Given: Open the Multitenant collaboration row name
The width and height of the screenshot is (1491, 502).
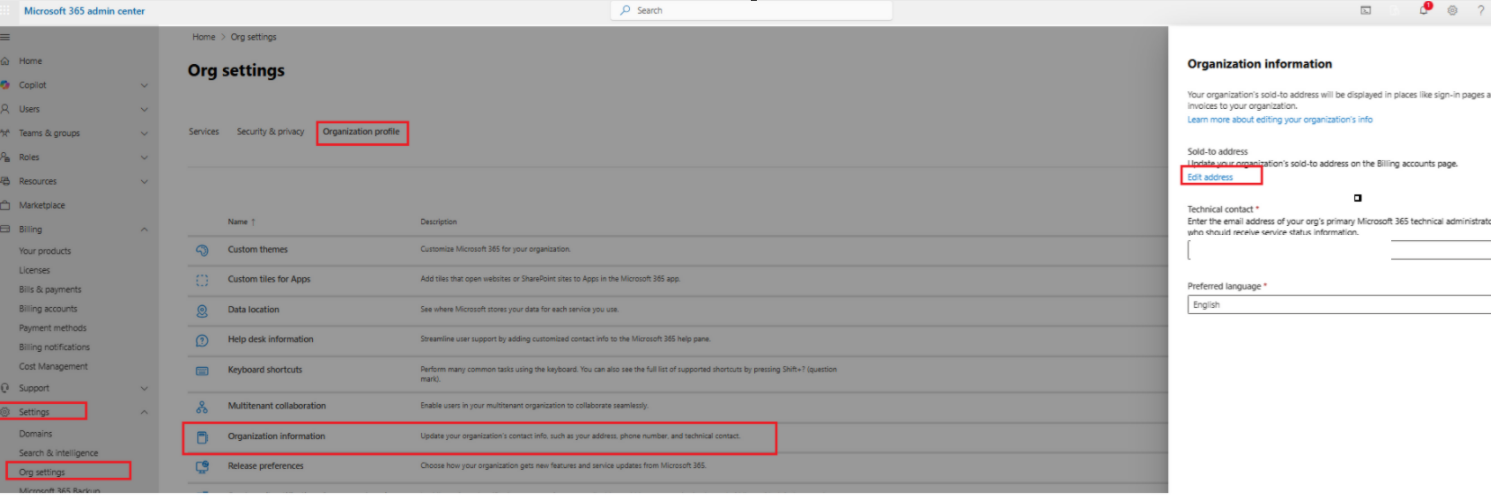Looking at the screenshot, I should [x=276, y=406].
